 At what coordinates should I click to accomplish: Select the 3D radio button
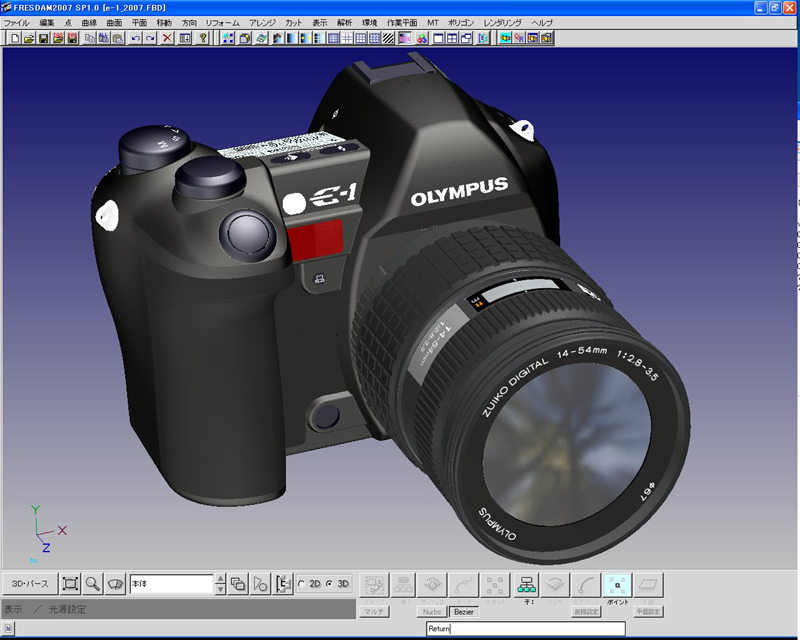330,584
